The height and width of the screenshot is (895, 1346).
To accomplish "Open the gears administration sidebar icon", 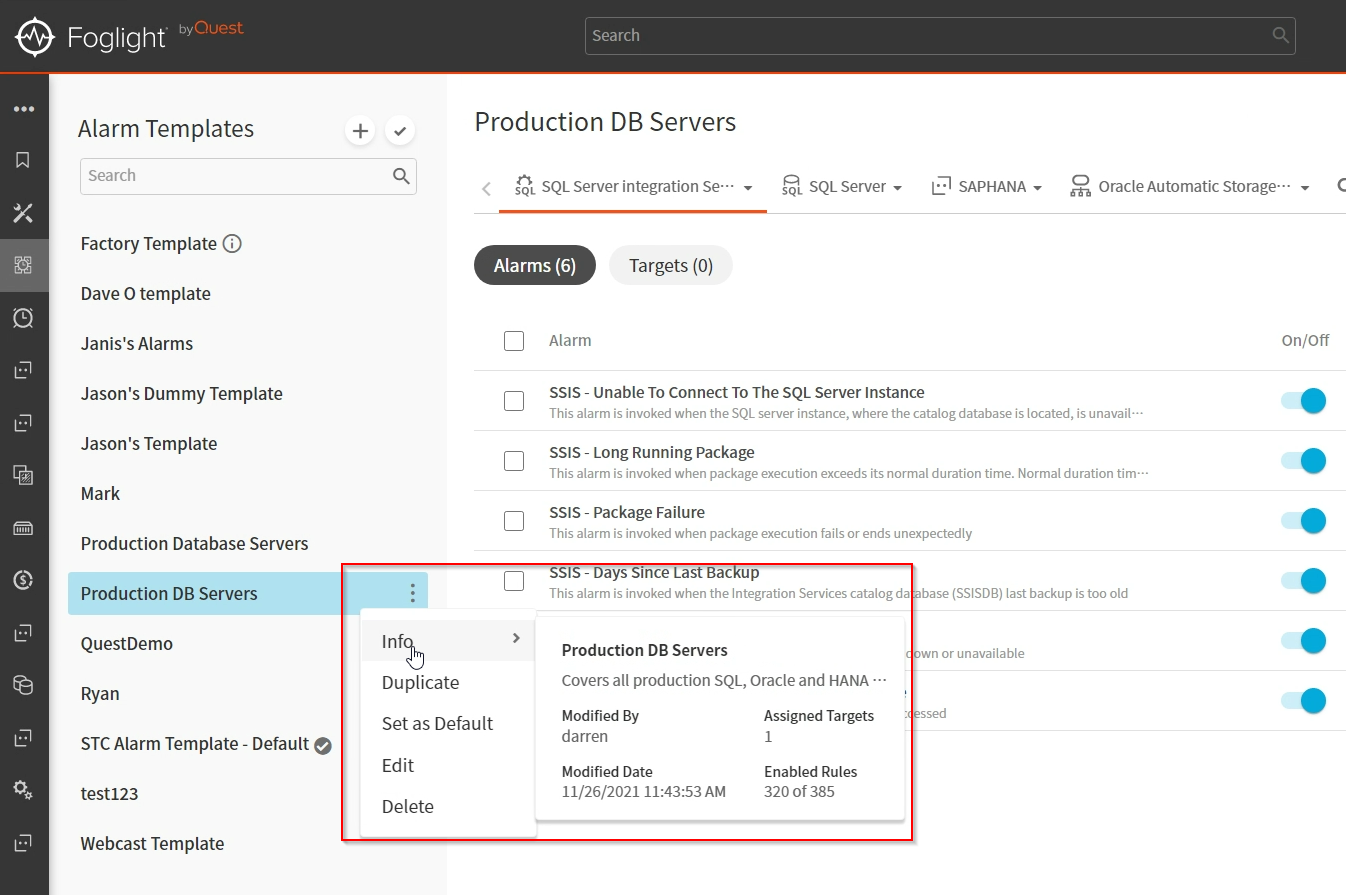I will point(24,790).
